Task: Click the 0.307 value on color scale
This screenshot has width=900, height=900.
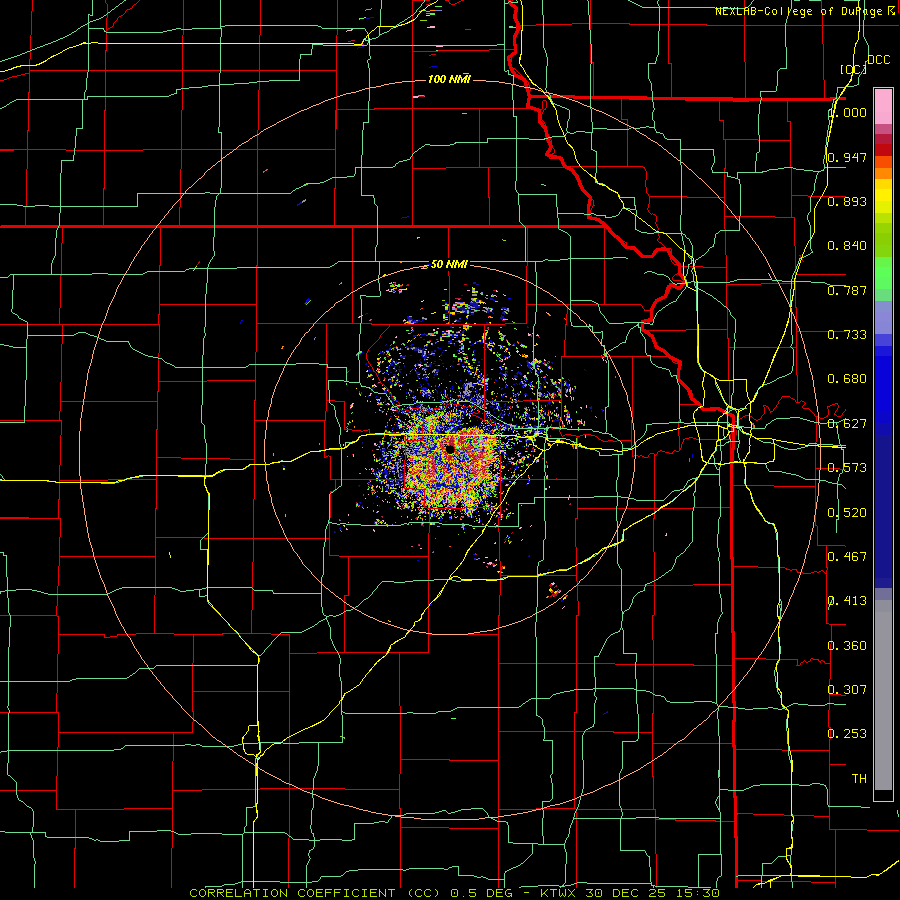Action: click(x=847, y=689)
